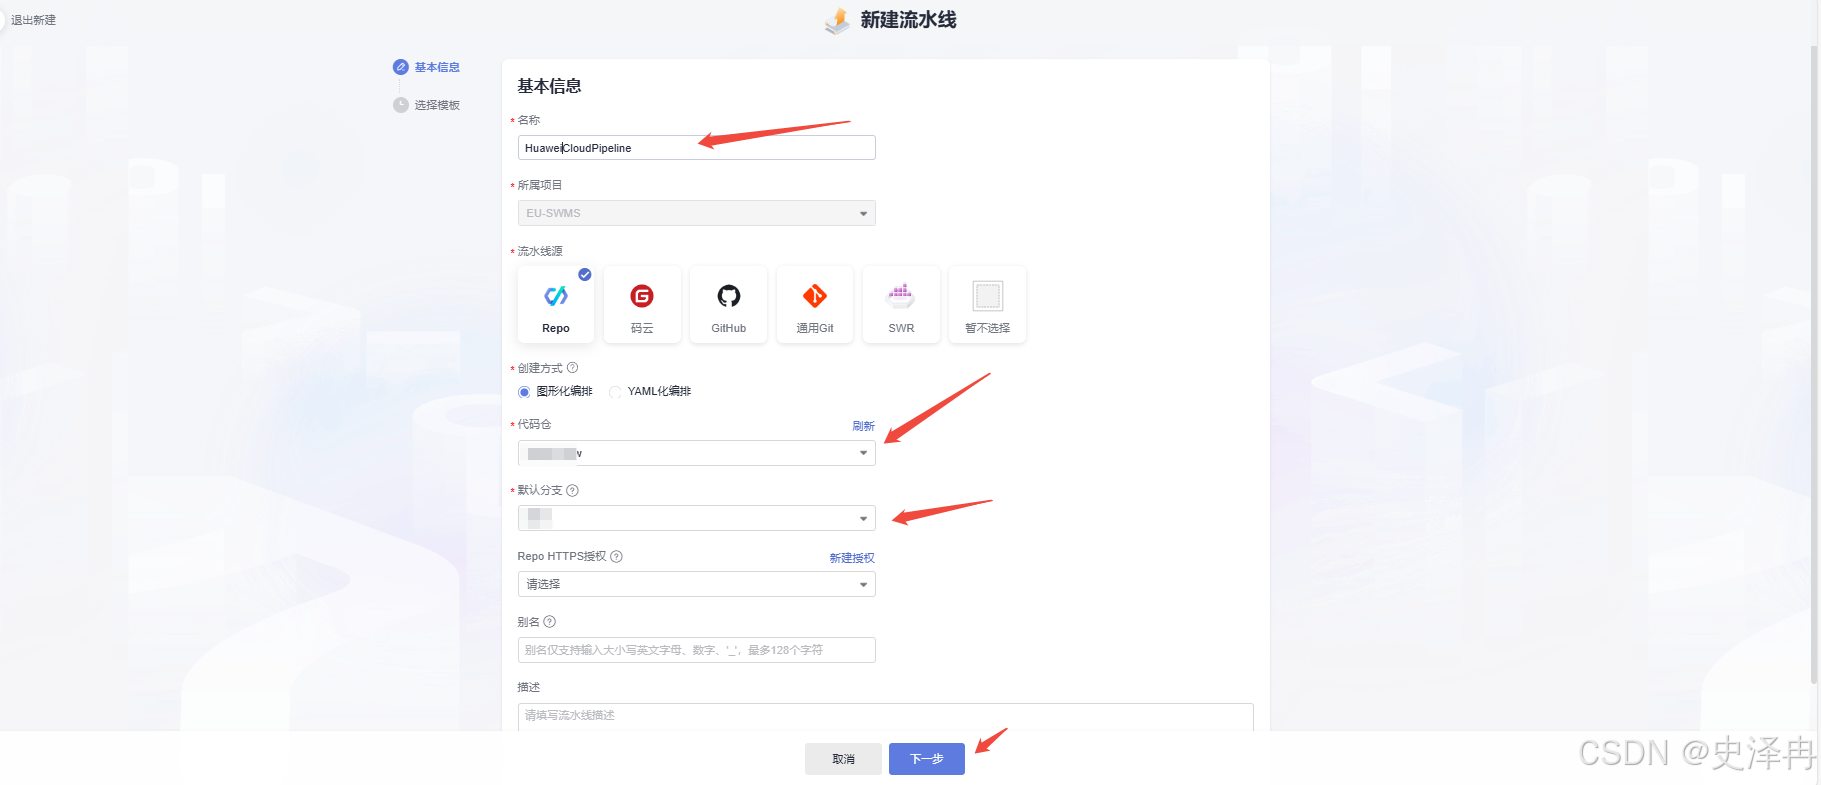Click 退出新建 to exit creation
The width and height of the screenshot is (1821, 785).
pyautogui.click(x=33, y=20)
